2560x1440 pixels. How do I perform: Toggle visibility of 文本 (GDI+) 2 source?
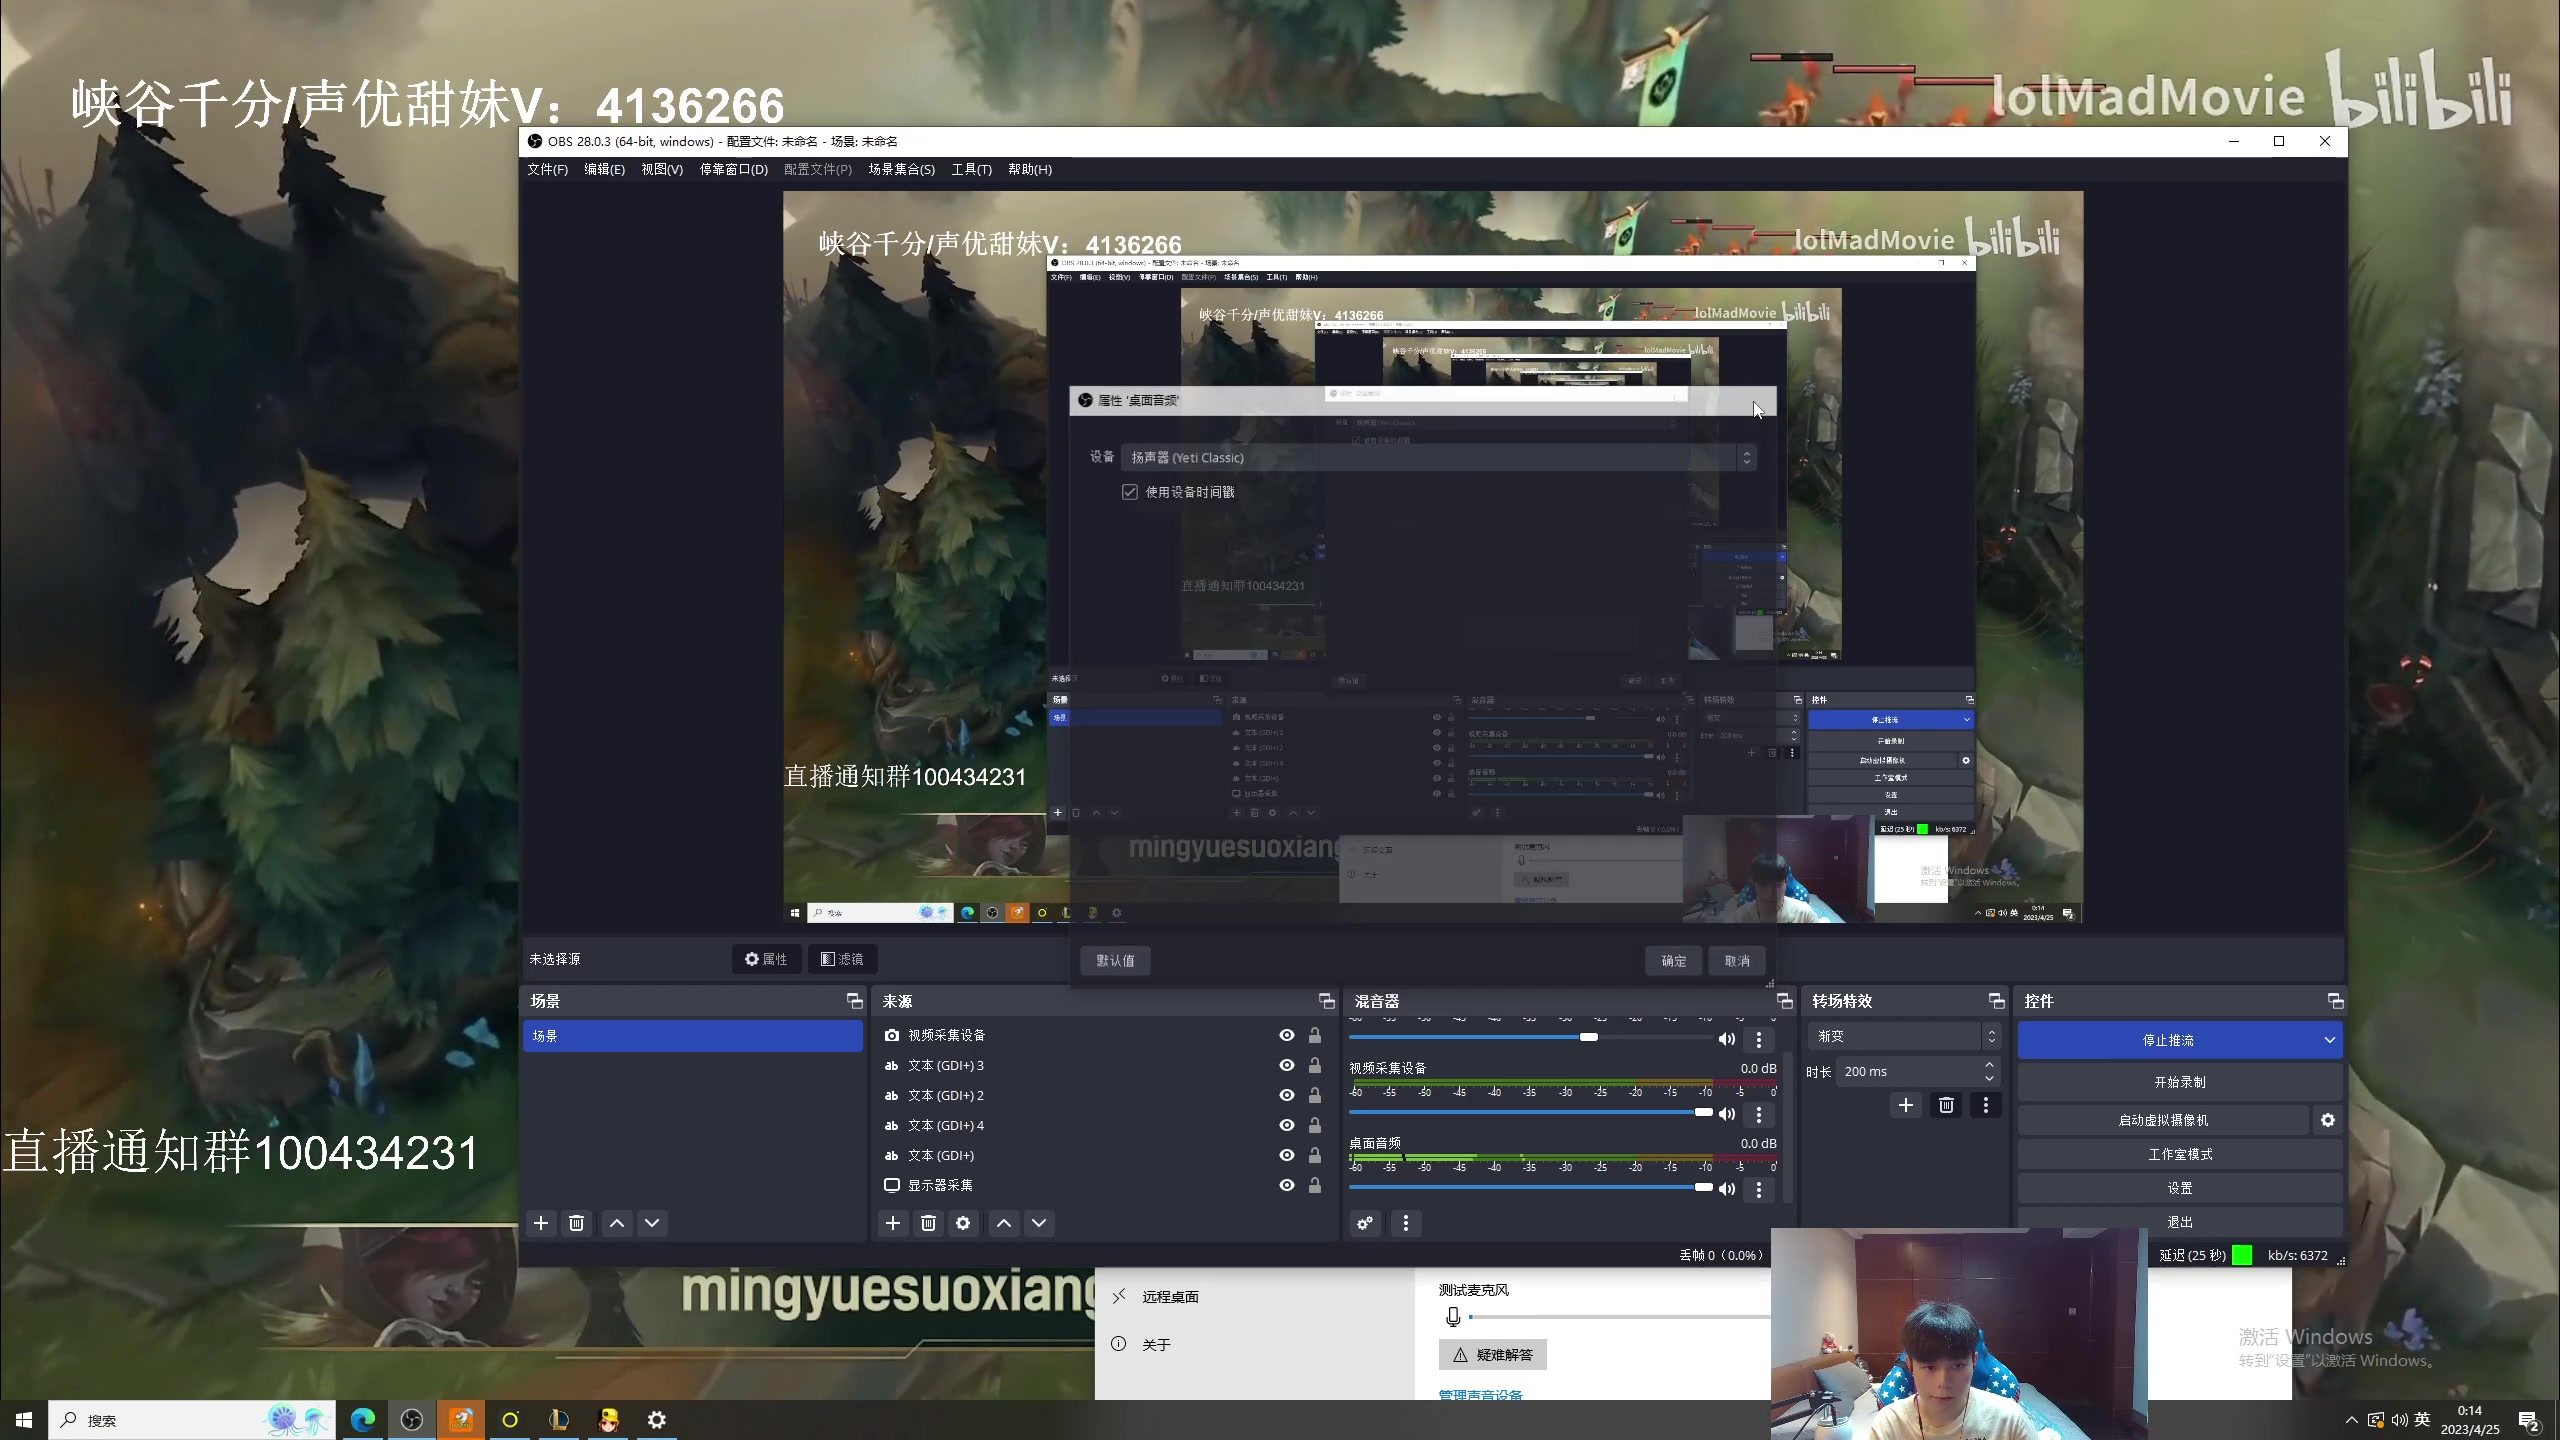pyautogui.click(x=1287, y=1095)
